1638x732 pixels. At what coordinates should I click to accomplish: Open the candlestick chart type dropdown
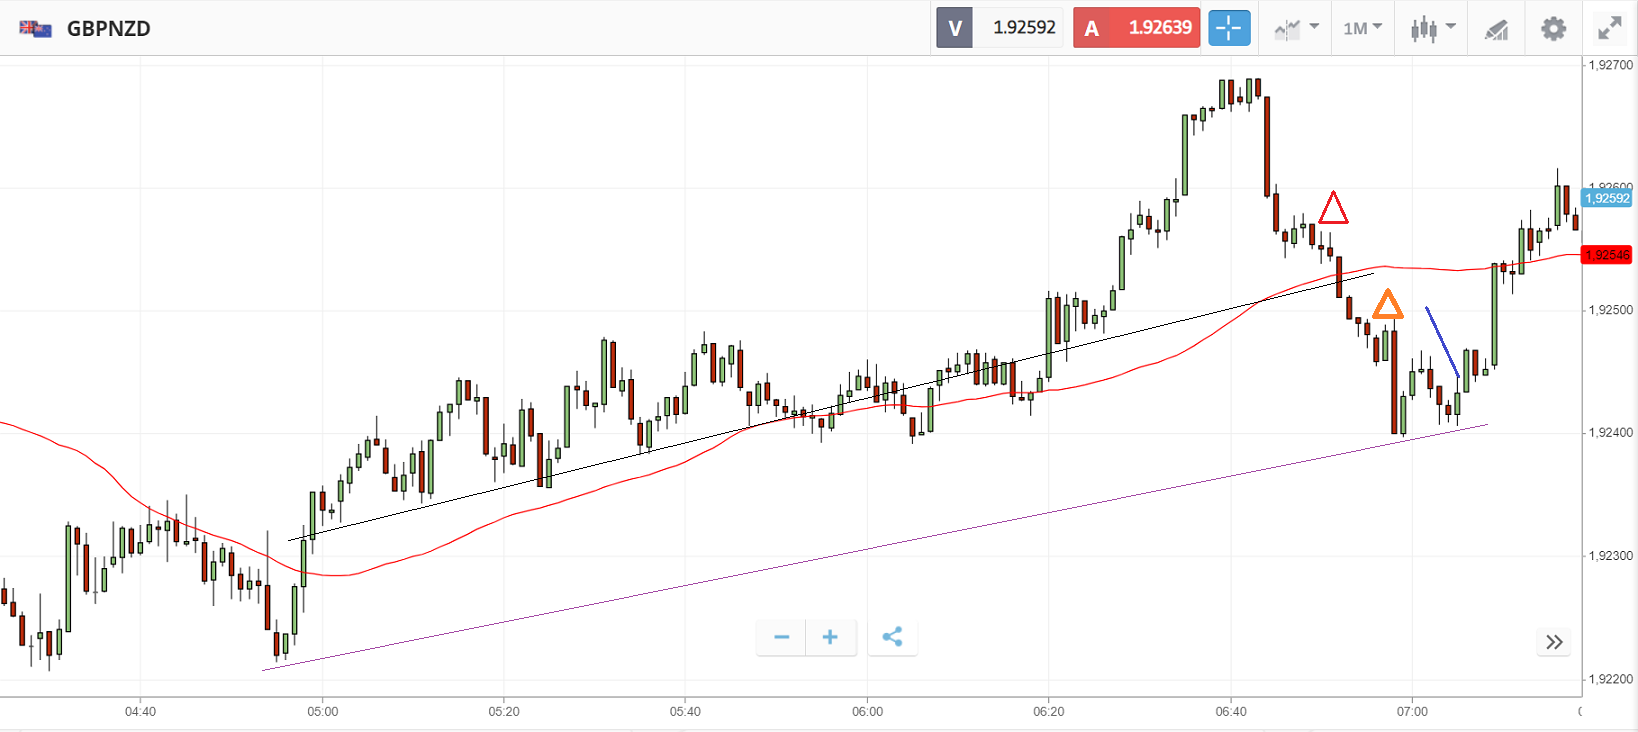1432,28
